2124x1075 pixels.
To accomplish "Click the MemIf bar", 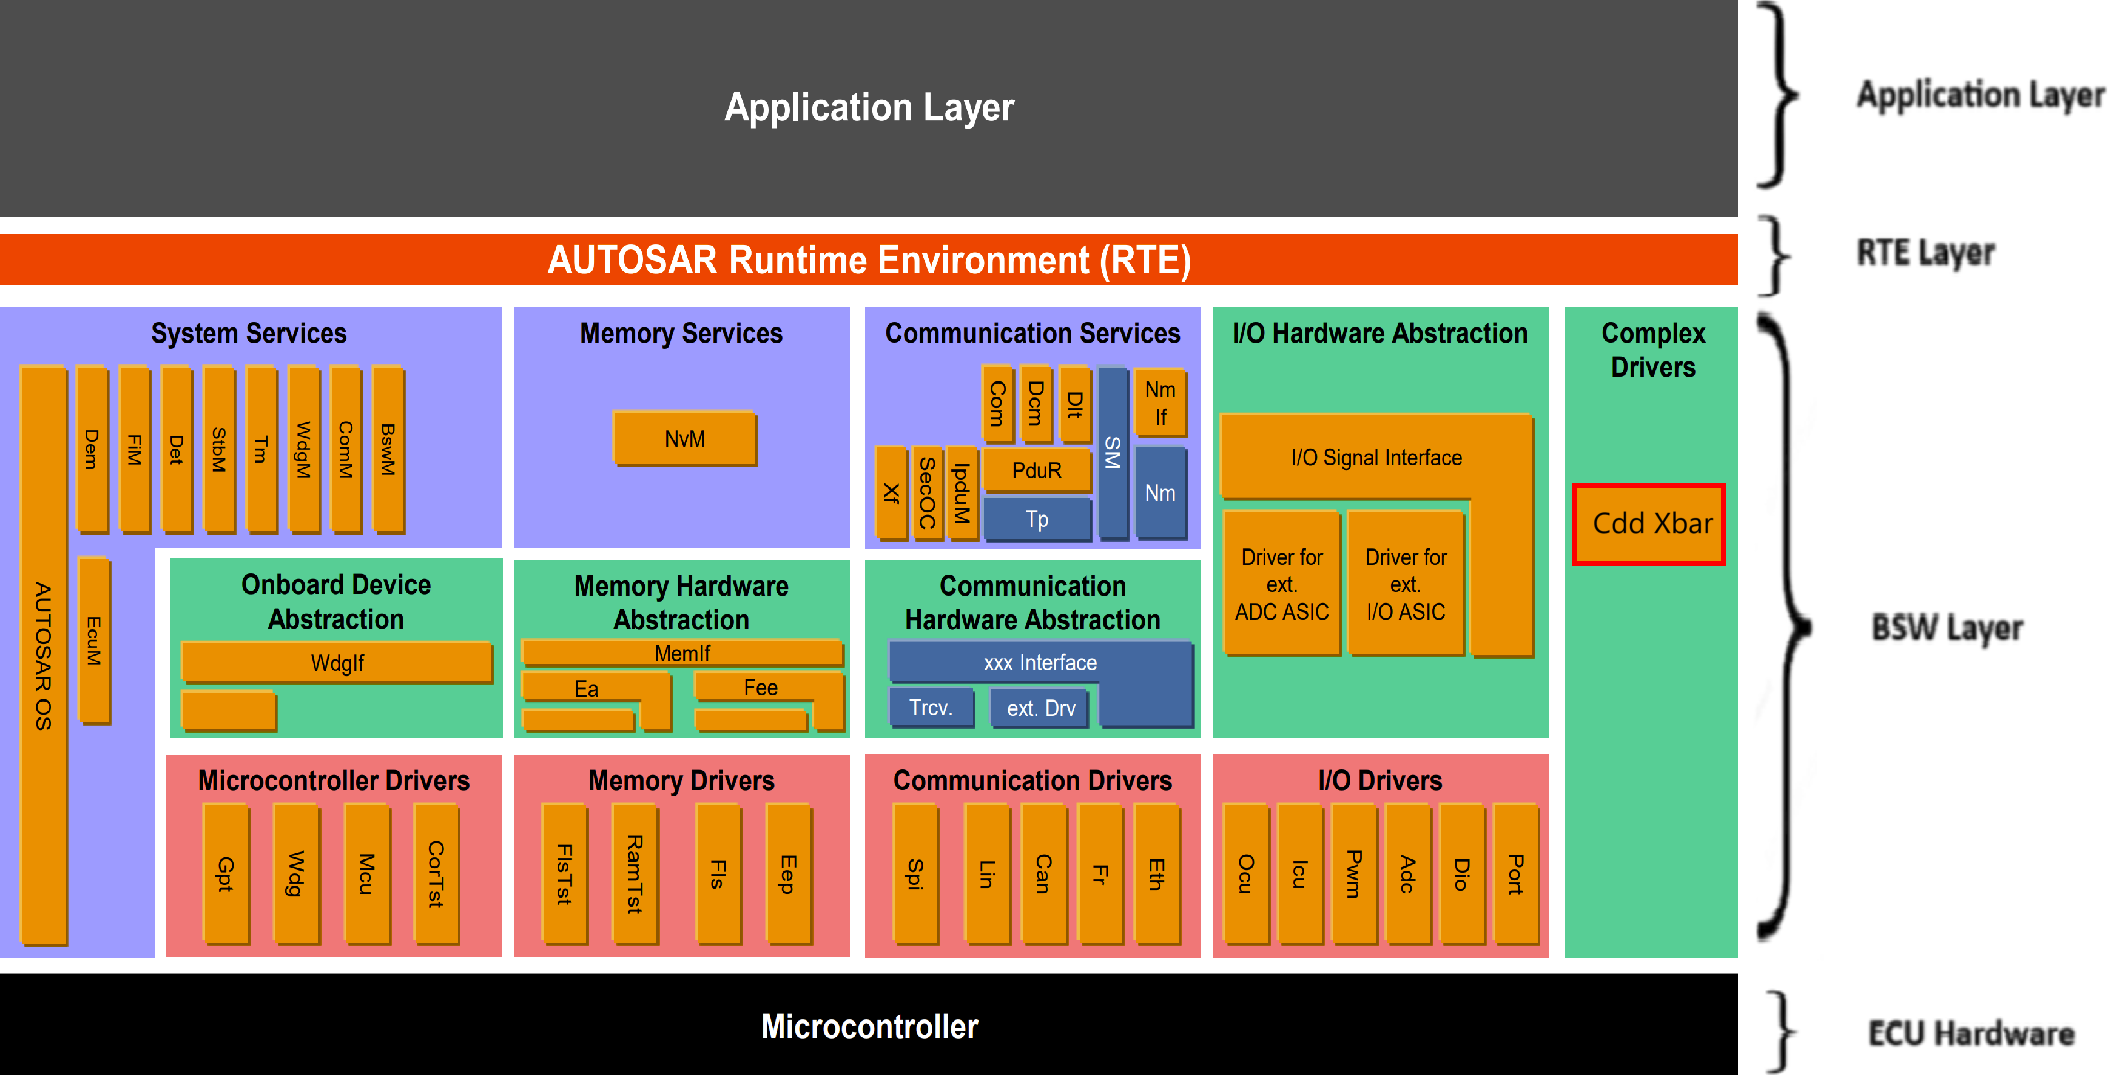I will coord(682,653).
